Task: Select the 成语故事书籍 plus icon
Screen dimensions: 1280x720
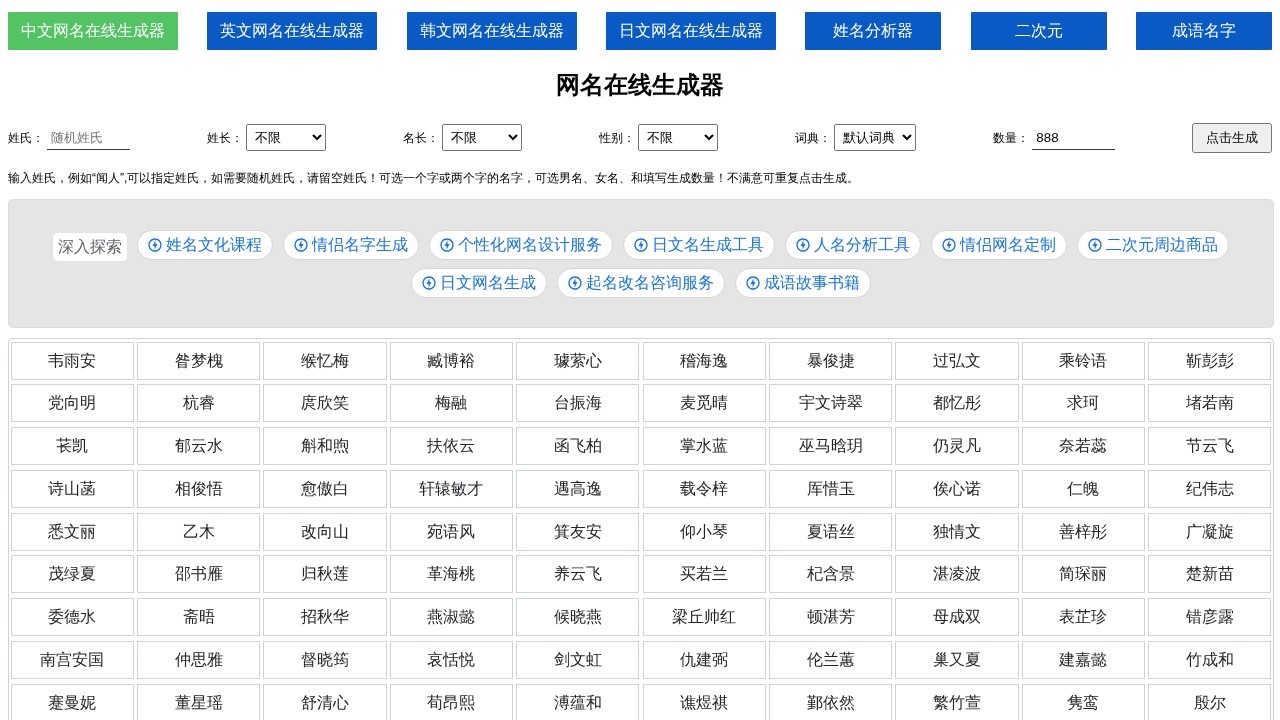Action: pyautogui.click(x=753, y=283)
